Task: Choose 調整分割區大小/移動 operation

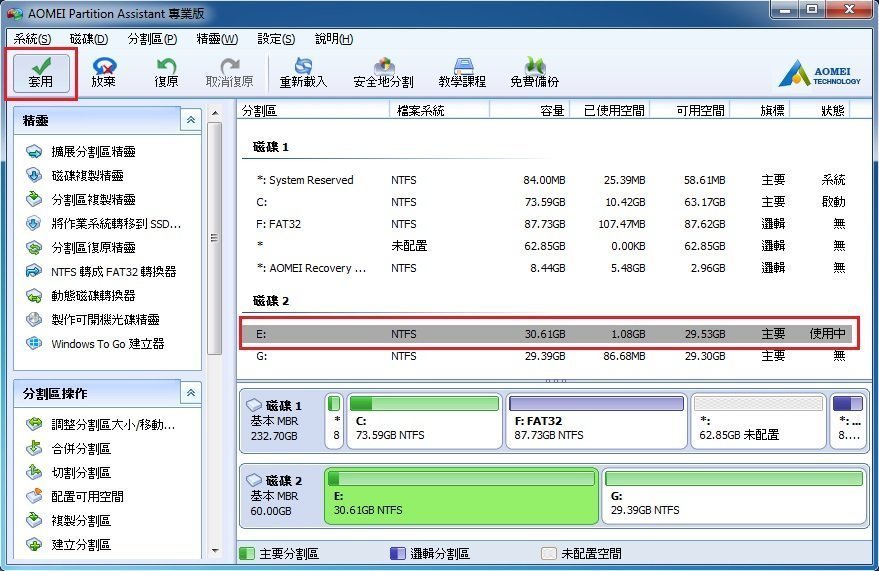Action: [x=101, y=424]
